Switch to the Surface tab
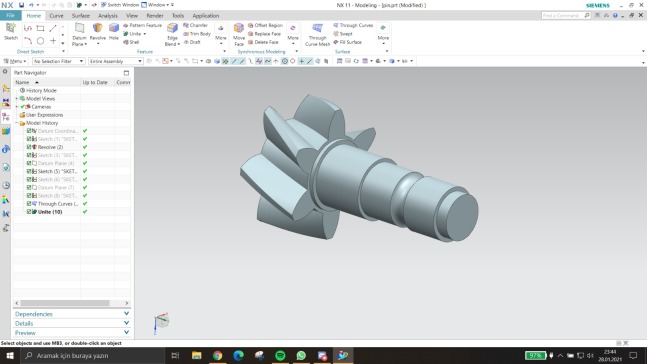Viewport: 647px width, 364px height. [x=80, y=16]
